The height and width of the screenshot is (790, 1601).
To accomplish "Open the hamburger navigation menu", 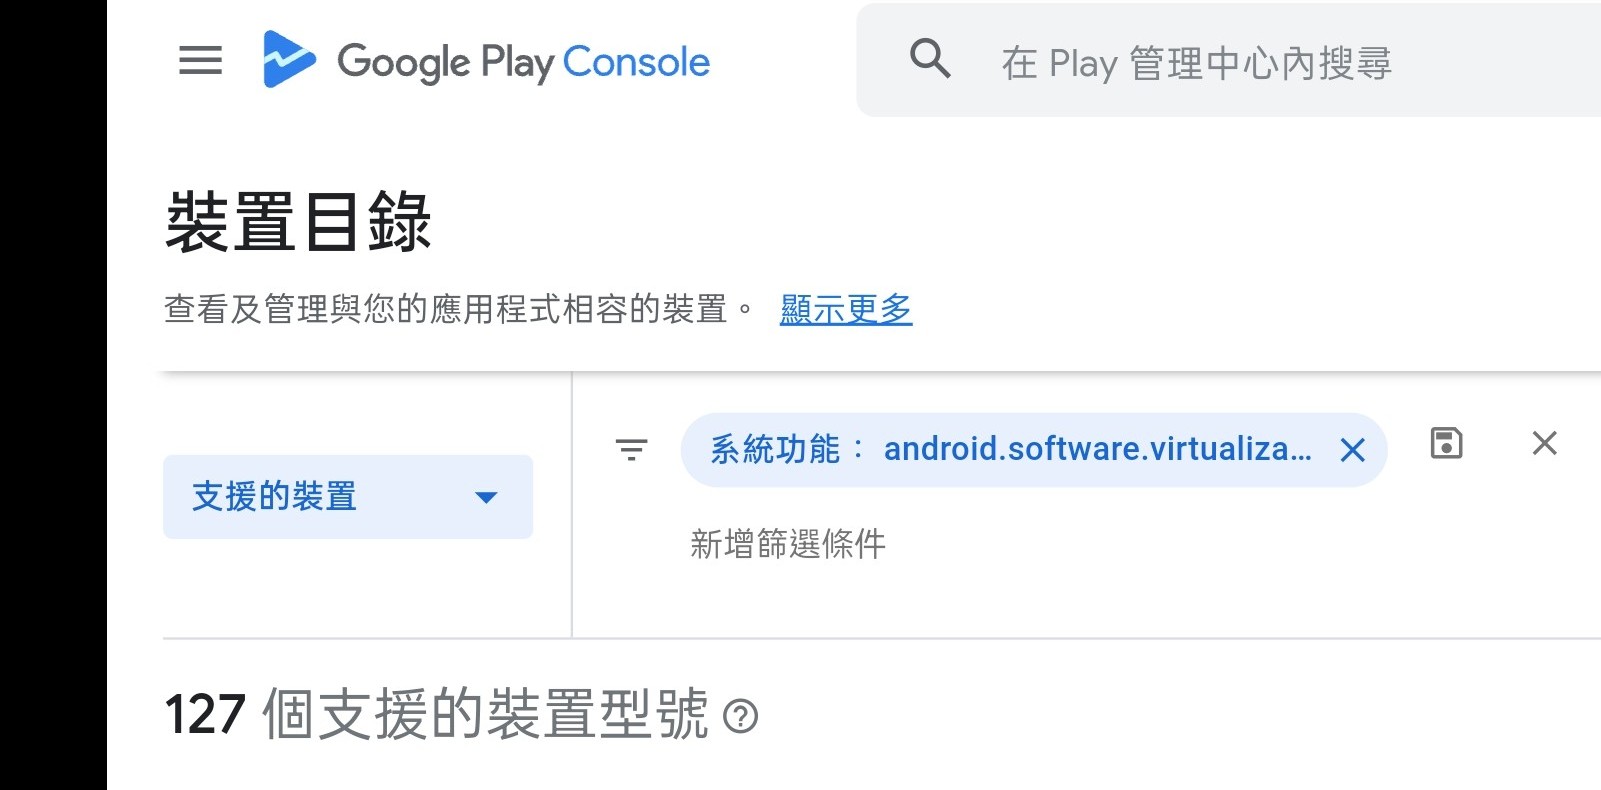I will [x=200, y=61].
